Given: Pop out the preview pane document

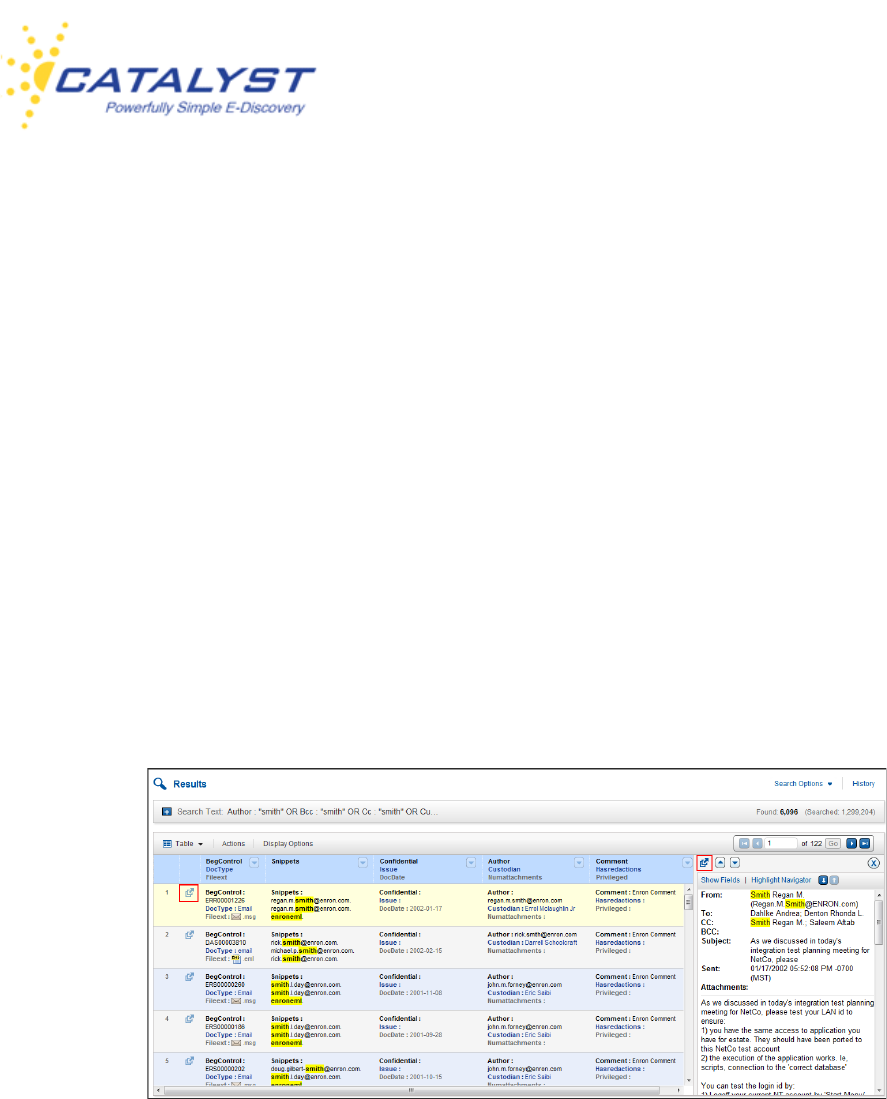Looking at the screenshot, I should click(704, 863).
